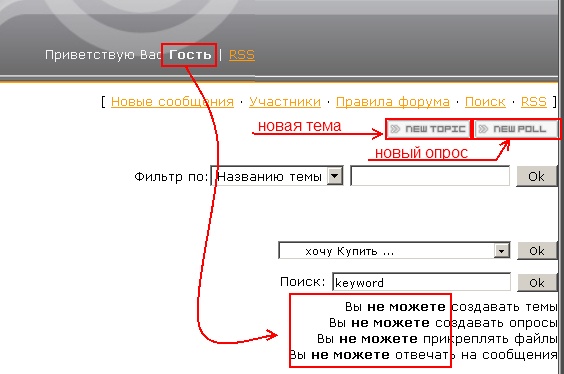564x374 pixels.
Task: Click the empty filter text field
Action: [x=430, y=176]
